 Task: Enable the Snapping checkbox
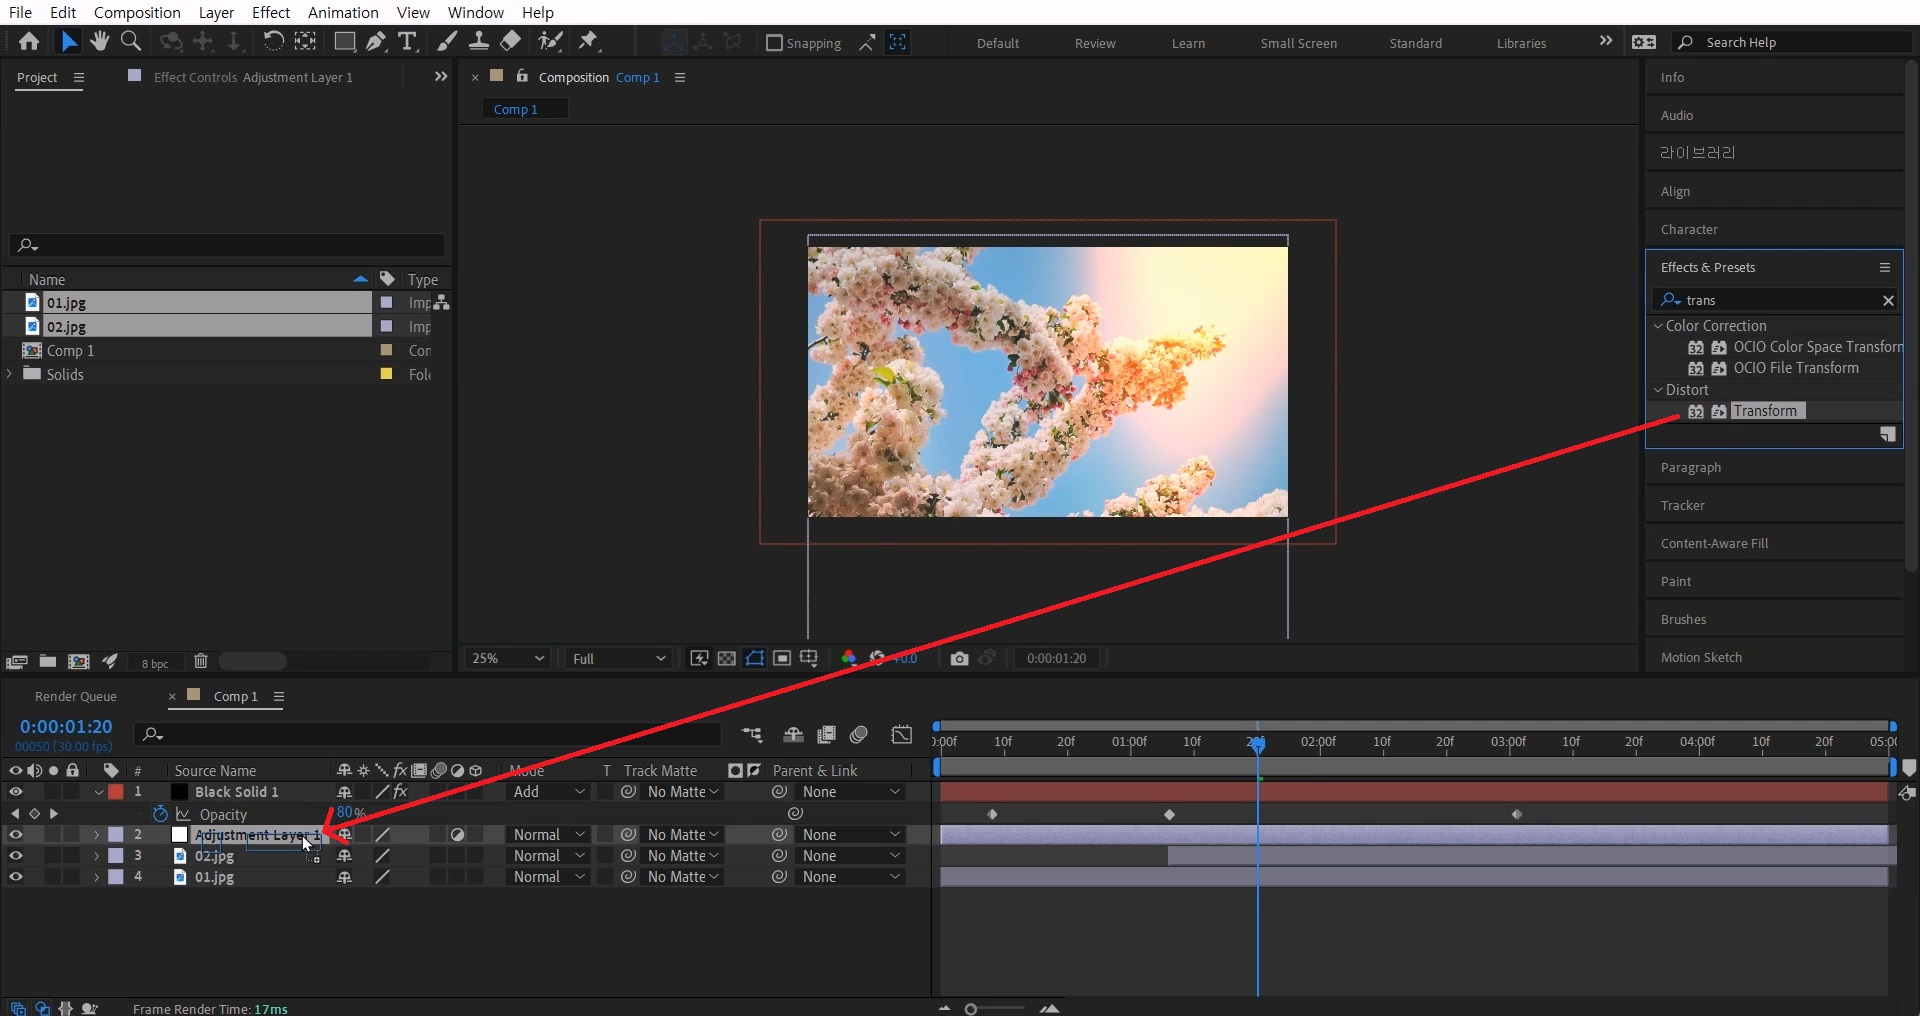(x=774, y=43)
